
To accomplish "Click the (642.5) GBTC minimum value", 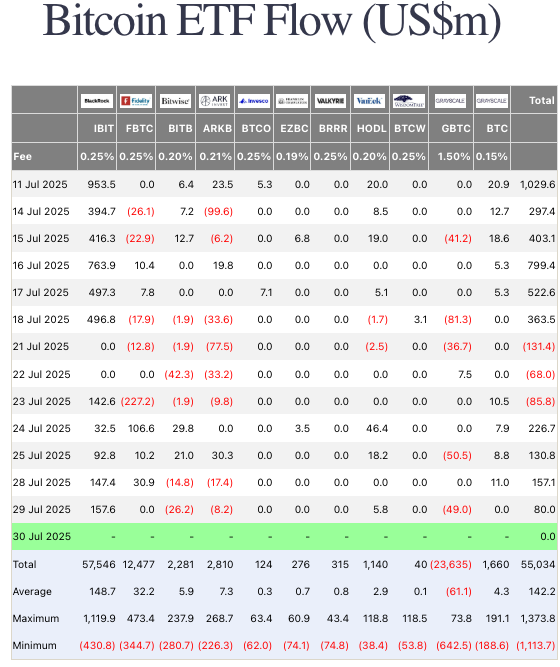I will (454, 645).
